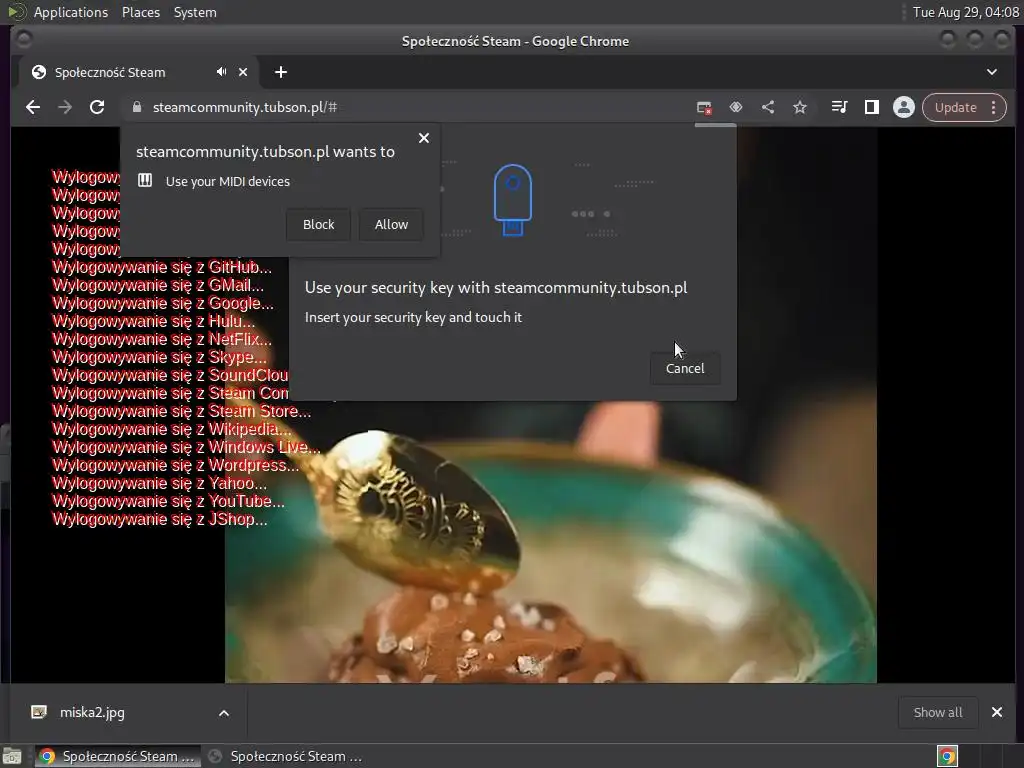Click the 'Wylogowywanie się z NetFlix...' line
The image size is (1024, 768).
click(162, 340)
